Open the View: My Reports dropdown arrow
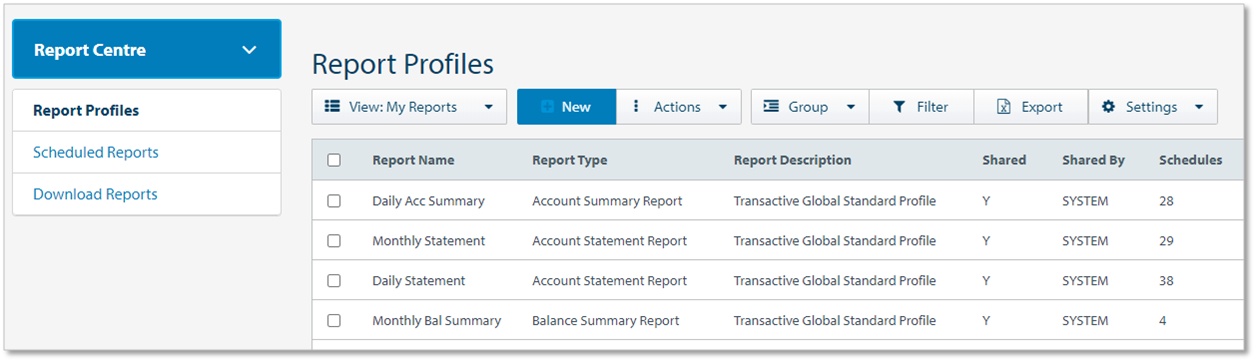The image size is (1256, 362). click(x=488, y=108)
